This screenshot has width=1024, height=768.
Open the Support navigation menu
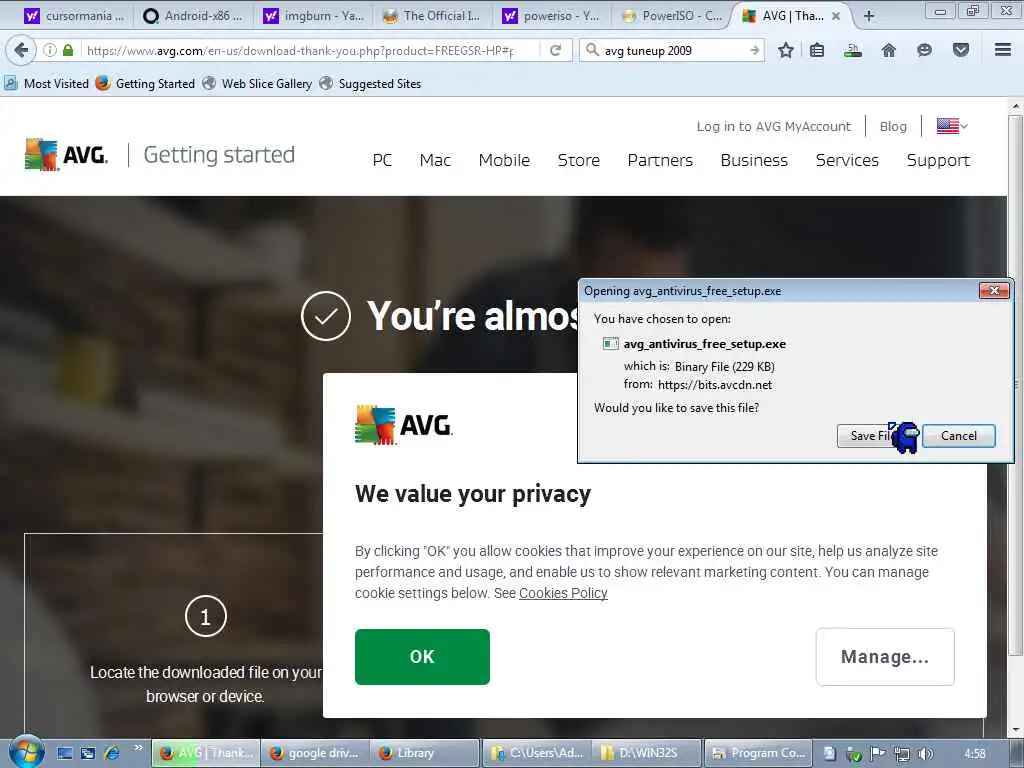pyautogui.click(x=938, y=160)
